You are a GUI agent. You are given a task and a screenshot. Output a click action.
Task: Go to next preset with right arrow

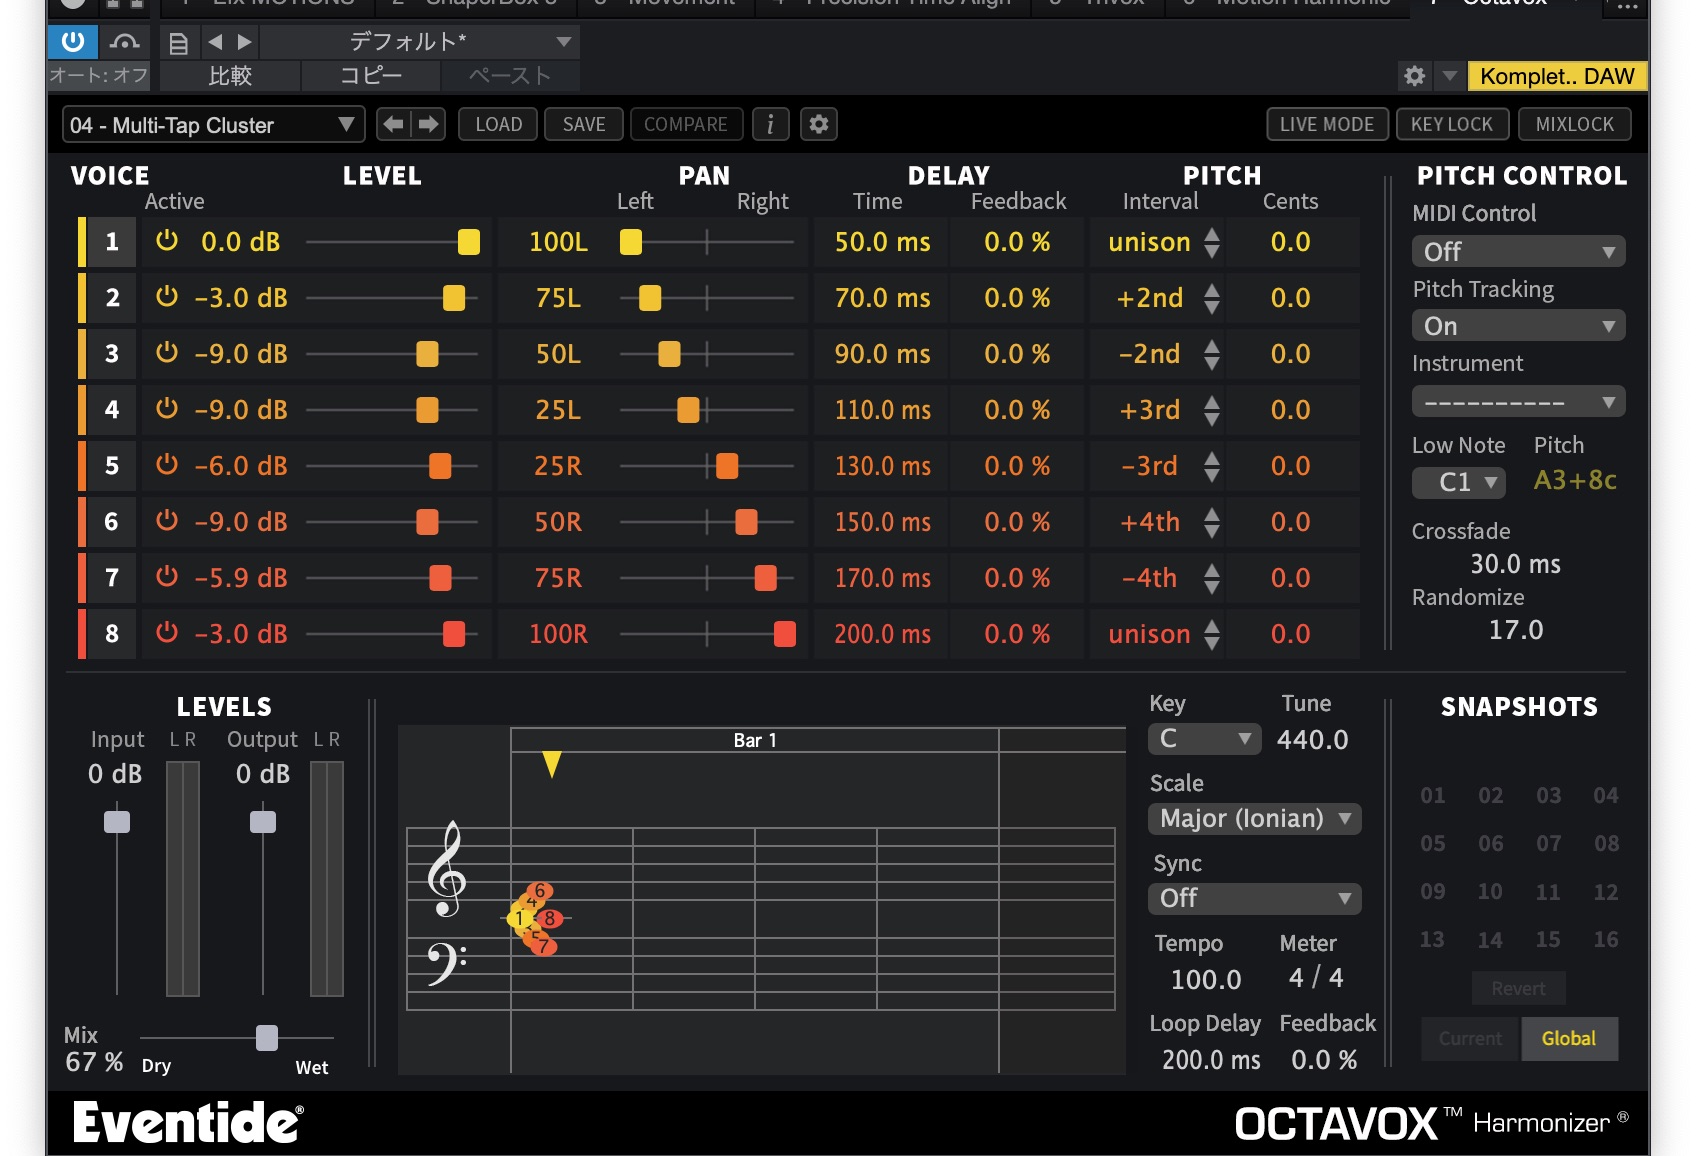tap(429, 125)
